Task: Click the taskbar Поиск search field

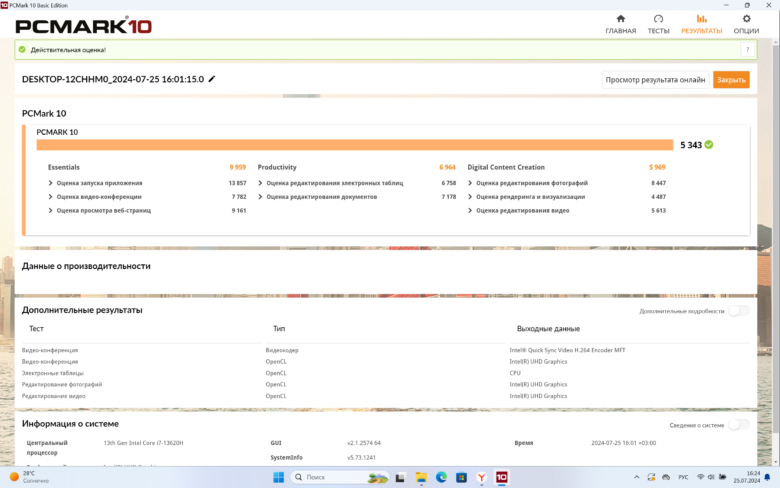Action: pyautogui.click(x=340, y=477)
